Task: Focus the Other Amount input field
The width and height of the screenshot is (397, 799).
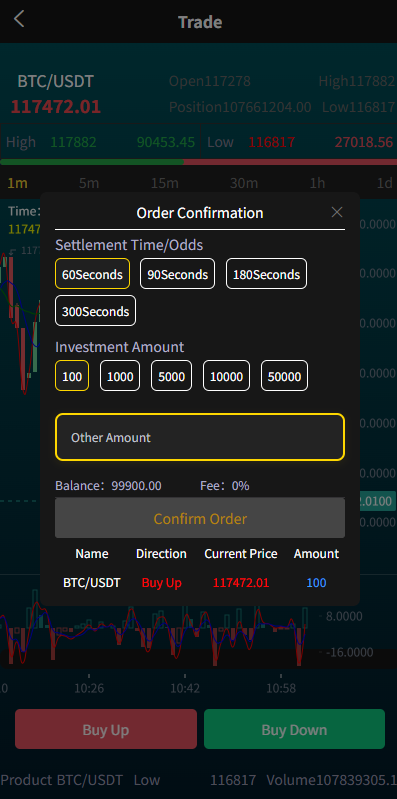Action: [200, 437]
